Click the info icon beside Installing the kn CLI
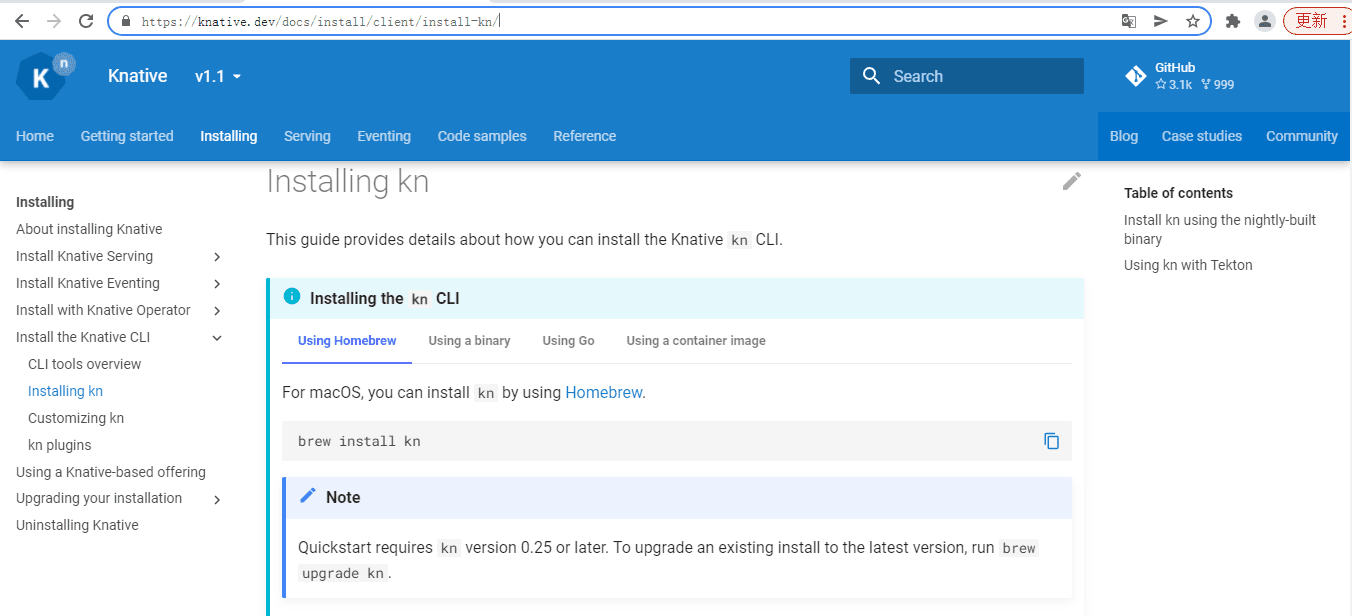This screenshot has width=1352, height=616. click(292, 296)
